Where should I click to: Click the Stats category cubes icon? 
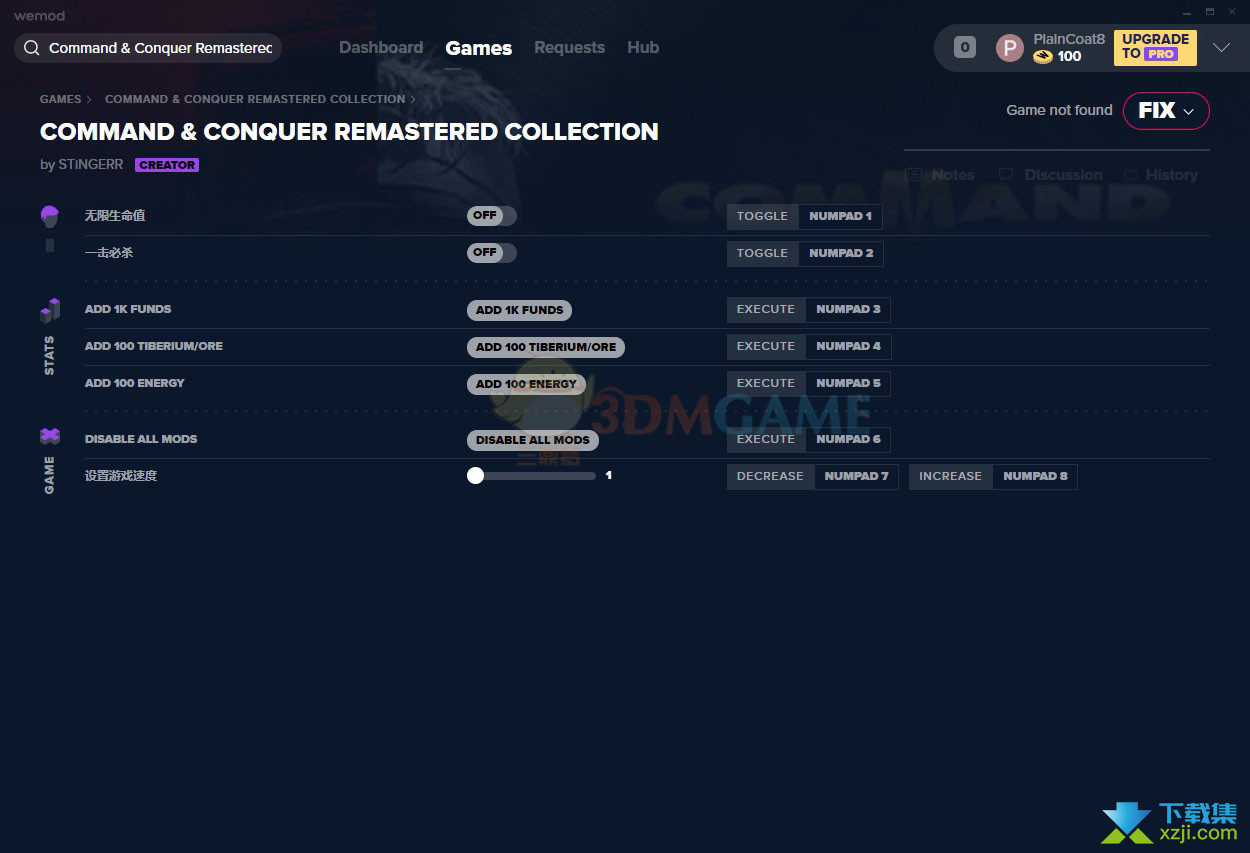pos(50,310)
